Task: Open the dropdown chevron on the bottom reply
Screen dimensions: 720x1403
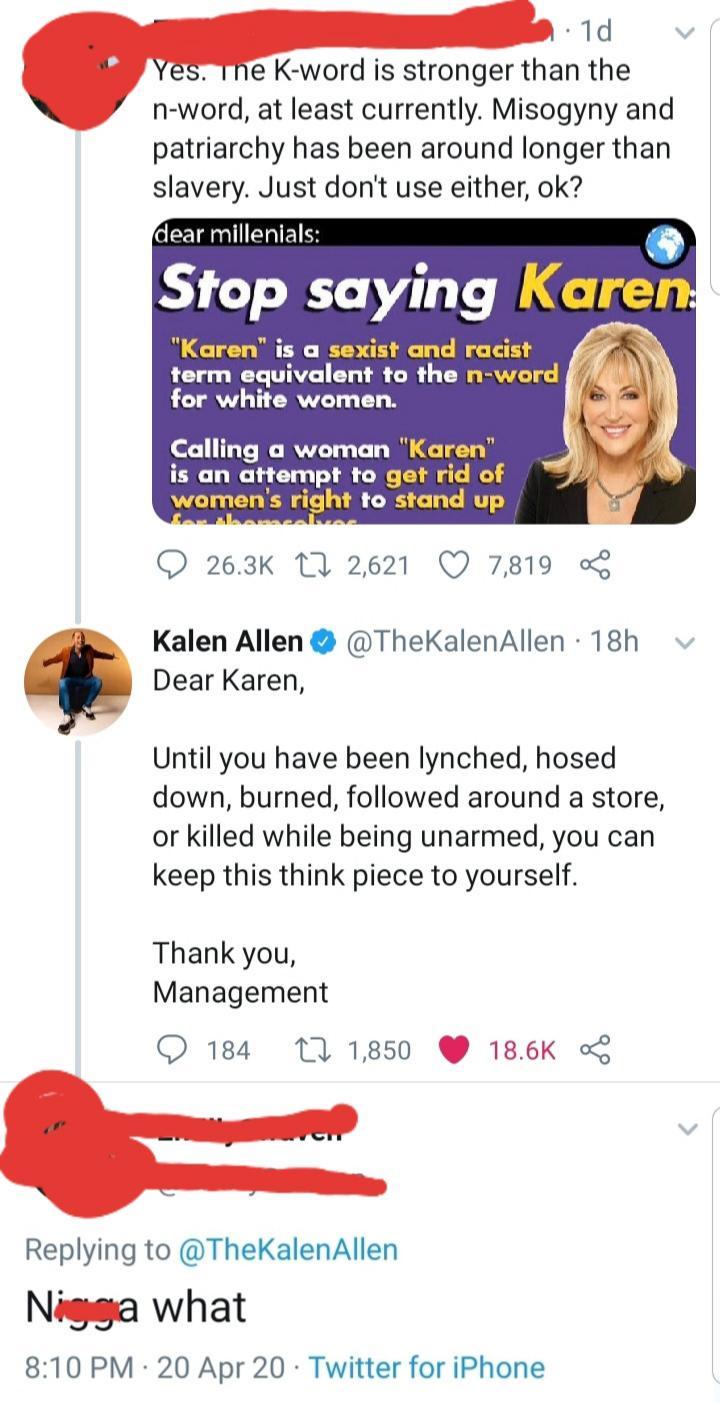Action: tap(687, 1129)
